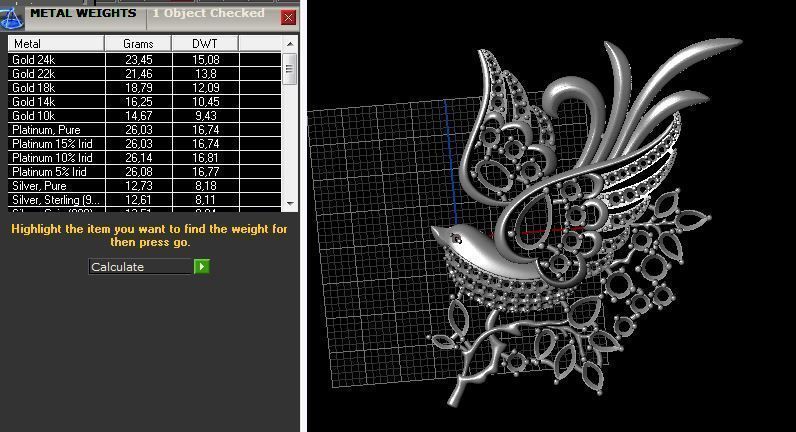Click the 16,25 grams value
Viewport: 796px width, 432px height.
(139, 102)
